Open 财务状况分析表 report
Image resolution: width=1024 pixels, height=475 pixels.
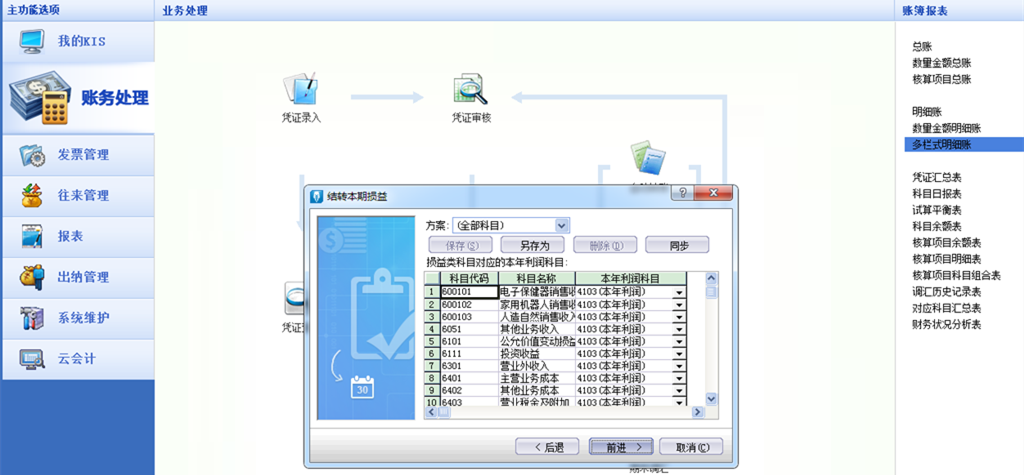946,325
